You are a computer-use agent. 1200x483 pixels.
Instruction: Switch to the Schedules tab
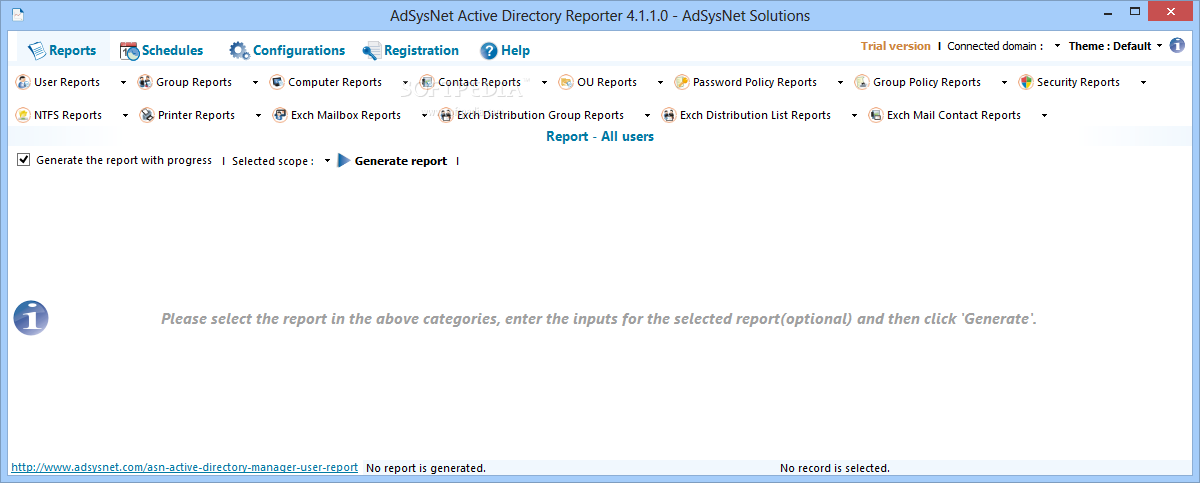point(161,50)
